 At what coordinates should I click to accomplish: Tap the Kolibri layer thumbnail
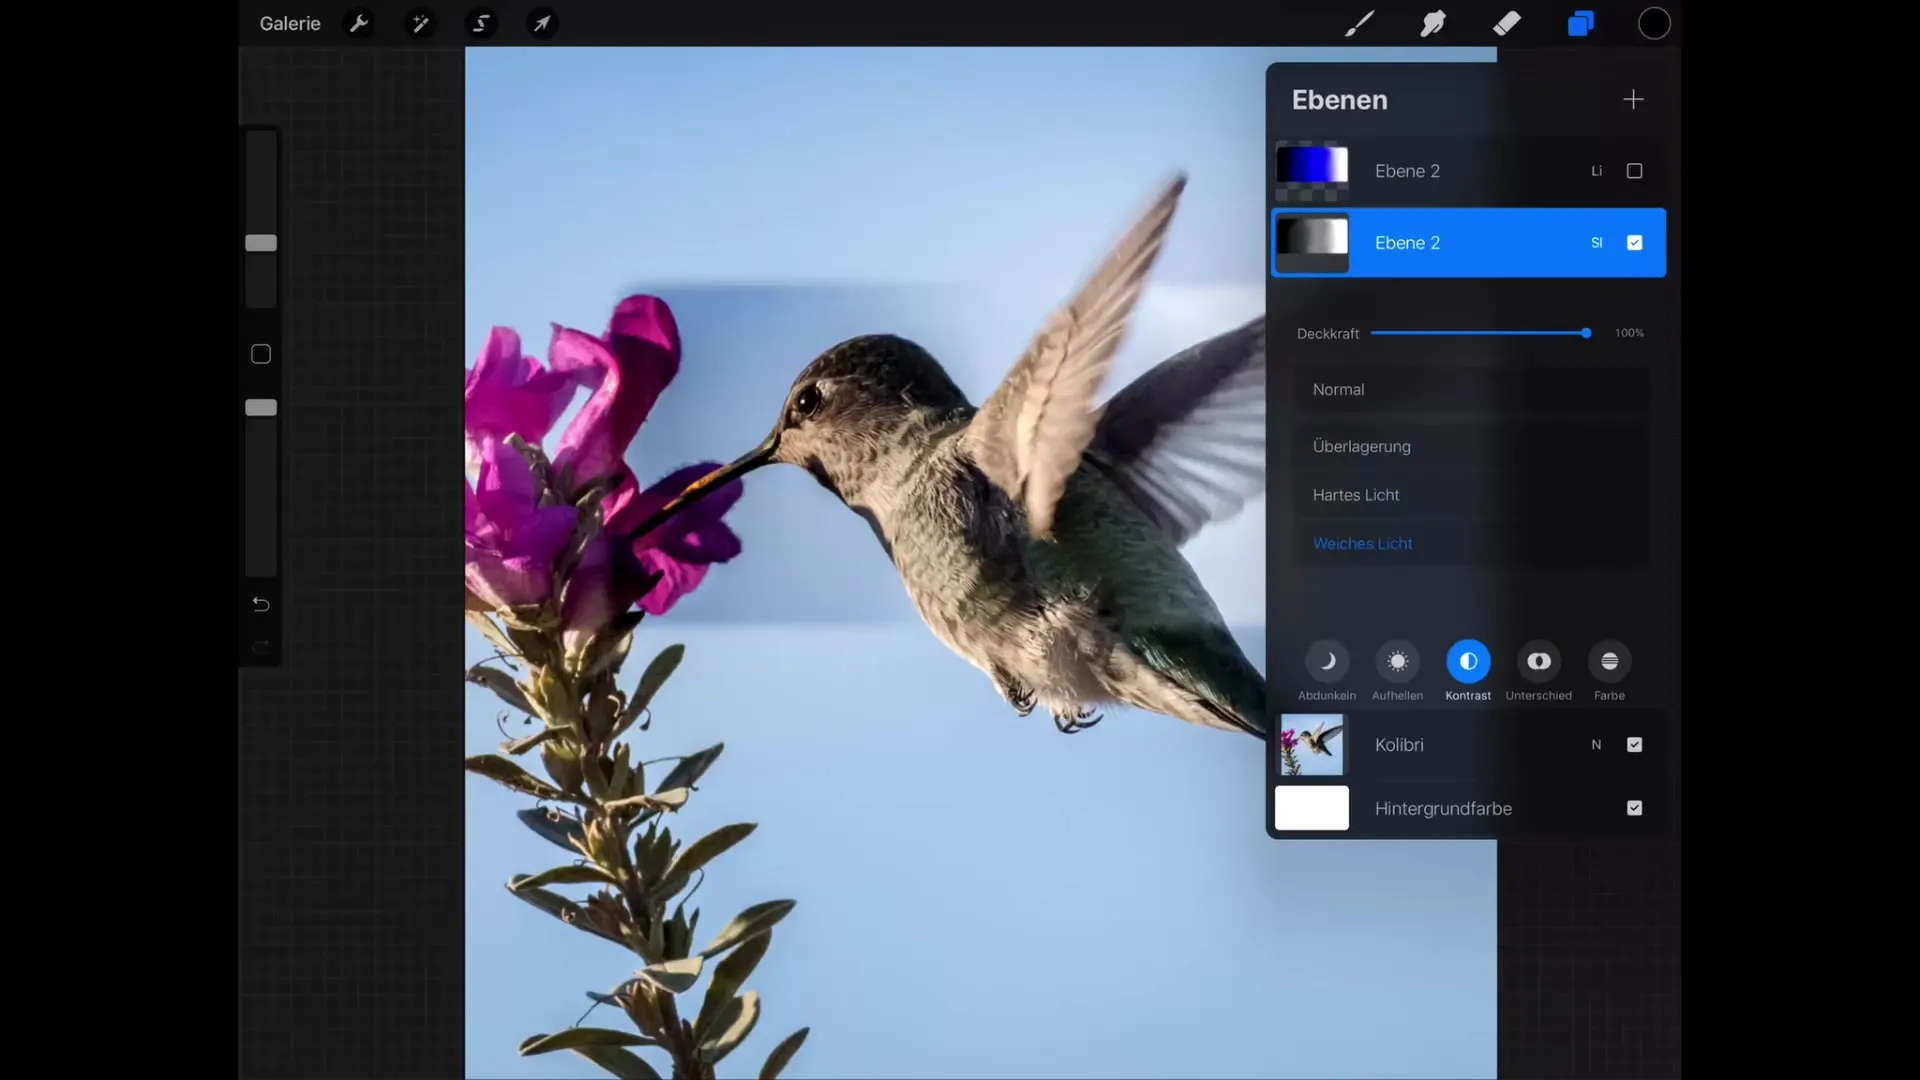click(x=1311, y=745)
